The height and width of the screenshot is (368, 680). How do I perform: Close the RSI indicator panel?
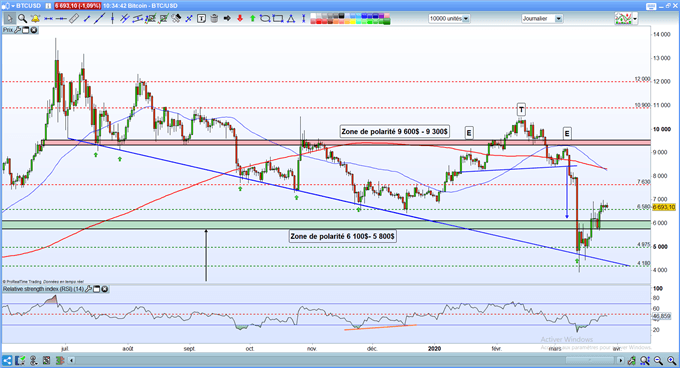click(x=105, y=289)
